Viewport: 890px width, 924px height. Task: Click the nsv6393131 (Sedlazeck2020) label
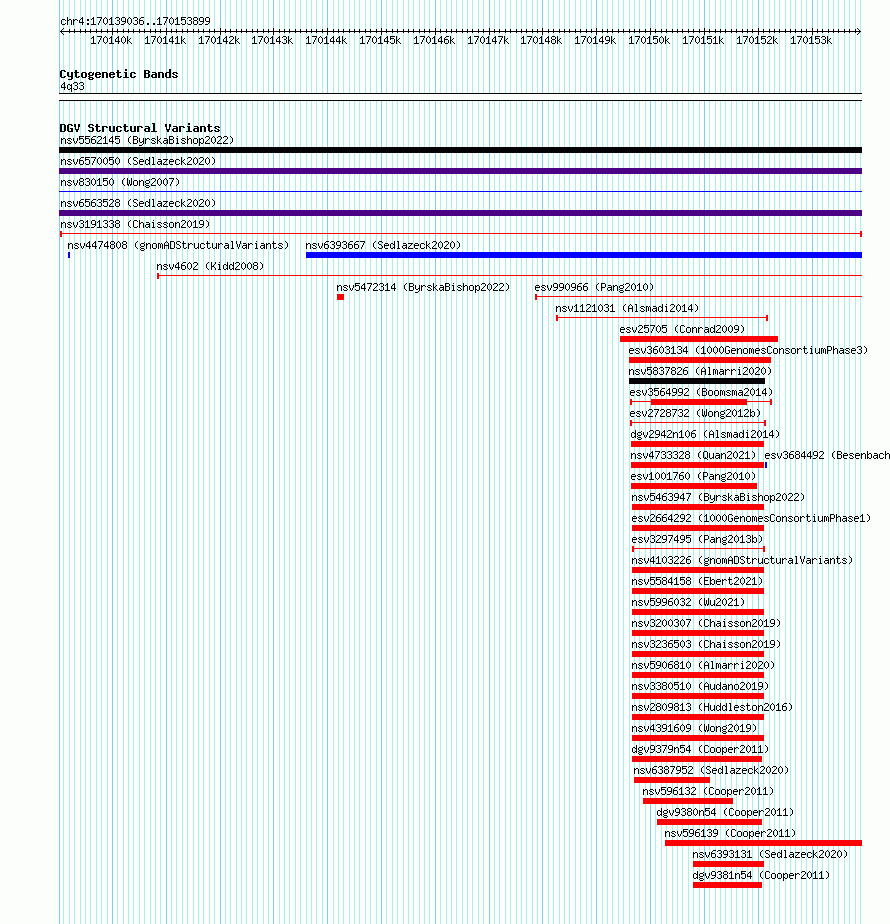[x=770, y=854]
